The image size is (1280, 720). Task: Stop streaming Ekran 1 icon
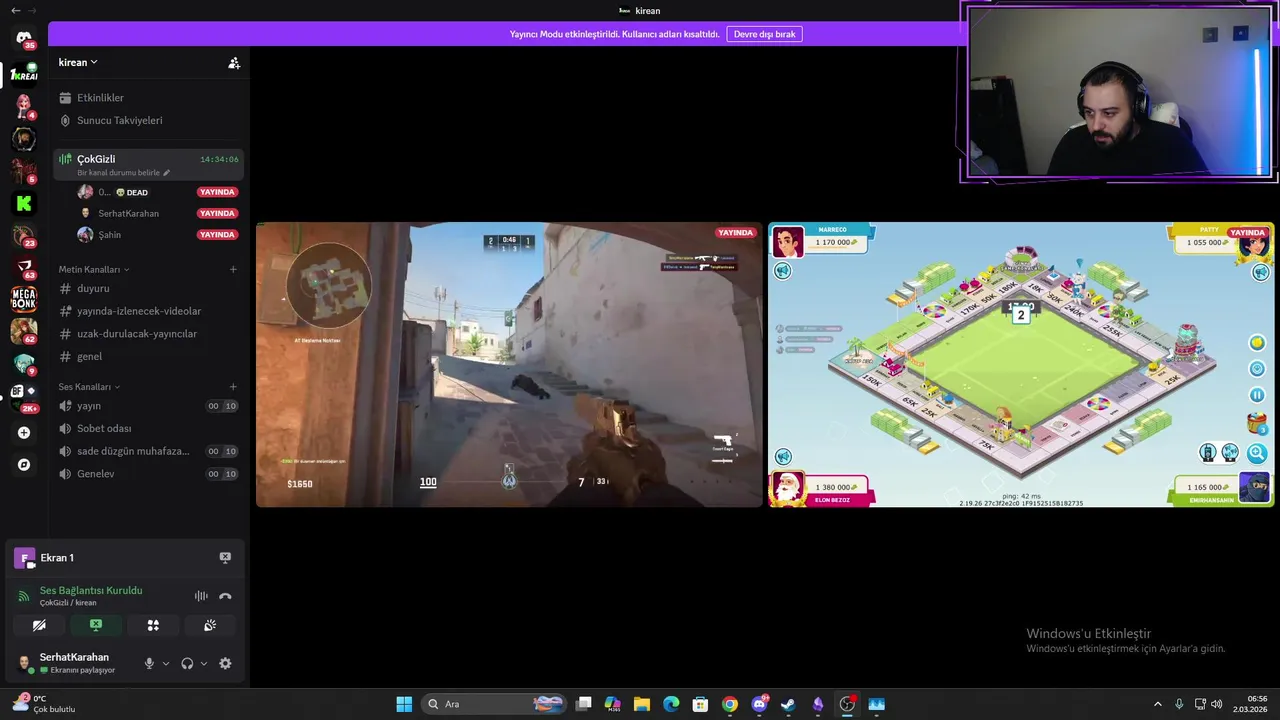(x=225, y=558)
